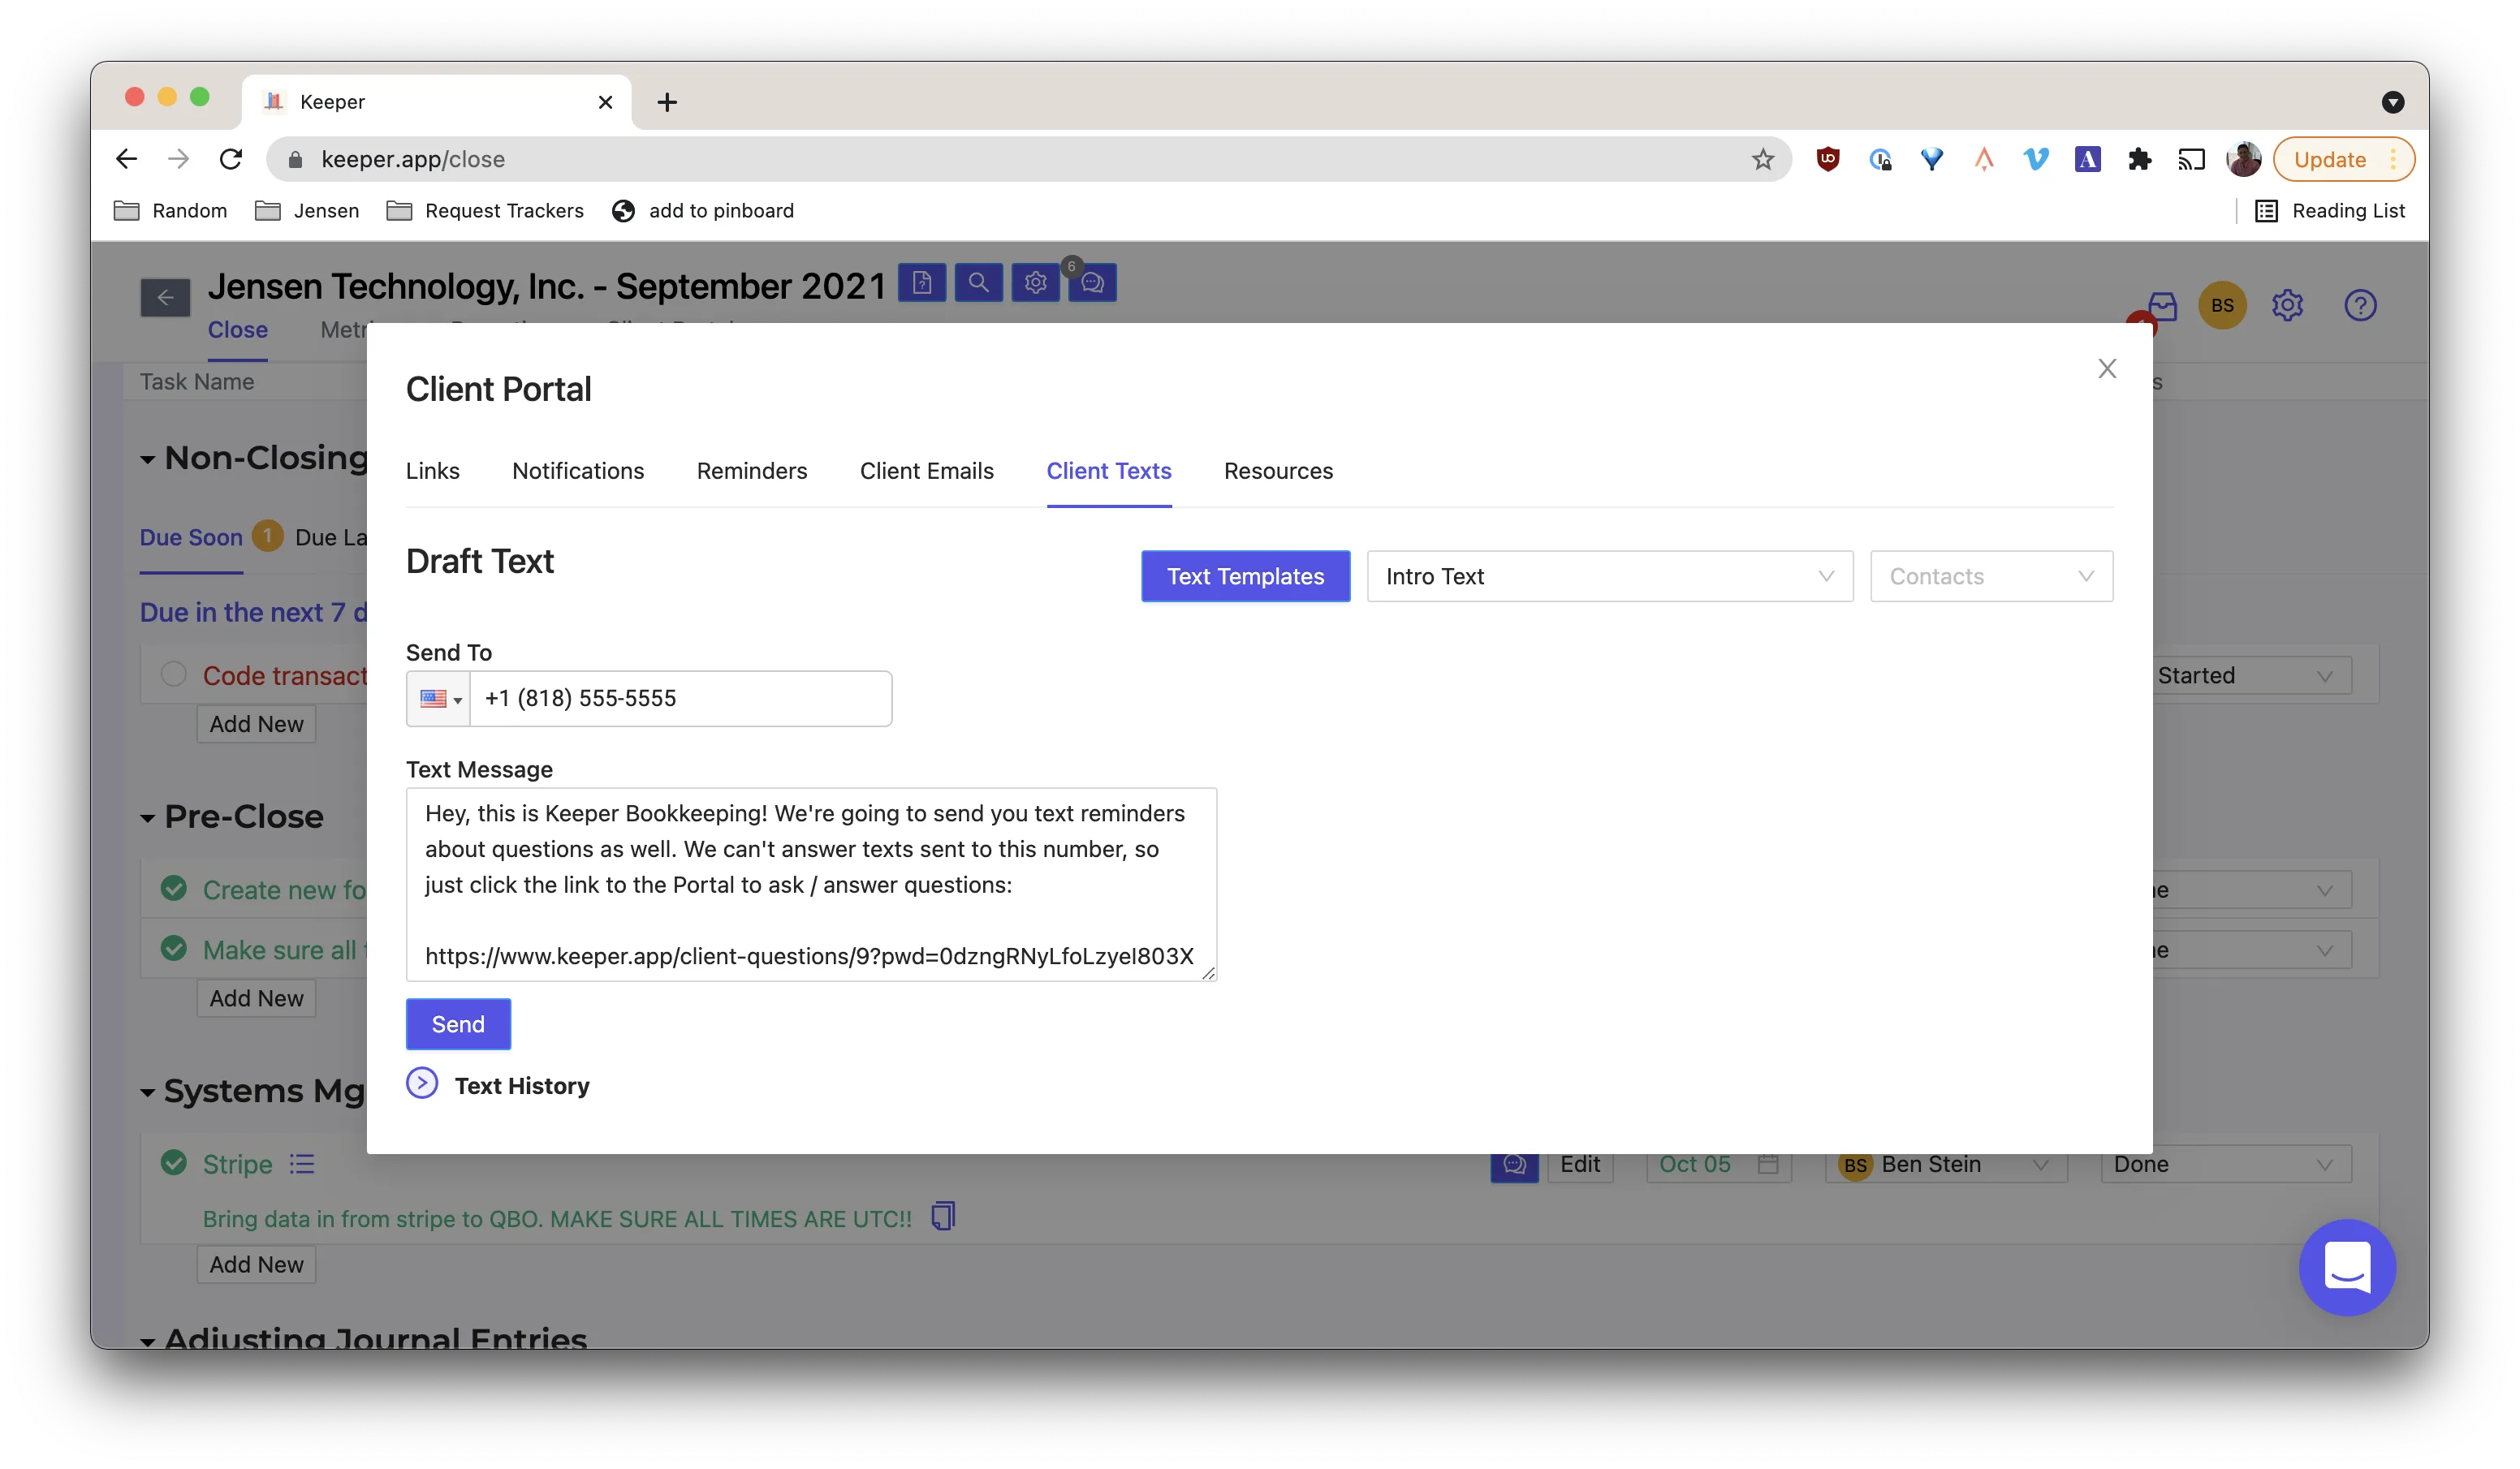This screenshot has width=2520, height=1469.
Task: Open the settings gear beside the BS avatar
Action: point(2288,305)
